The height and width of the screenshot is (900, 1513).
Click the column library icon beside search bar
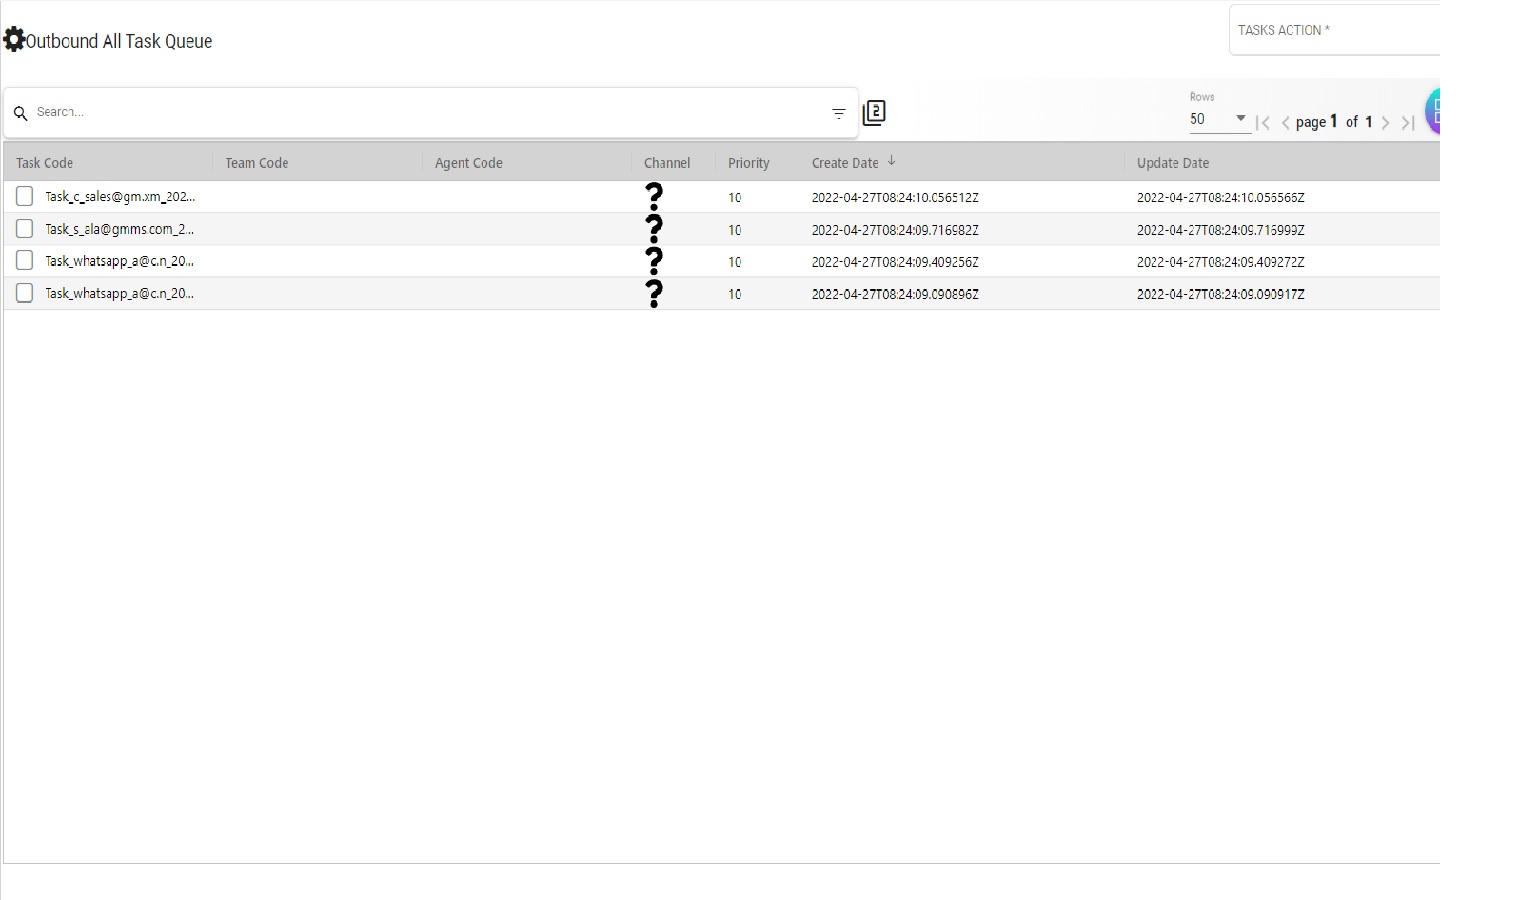click(874, 112)
